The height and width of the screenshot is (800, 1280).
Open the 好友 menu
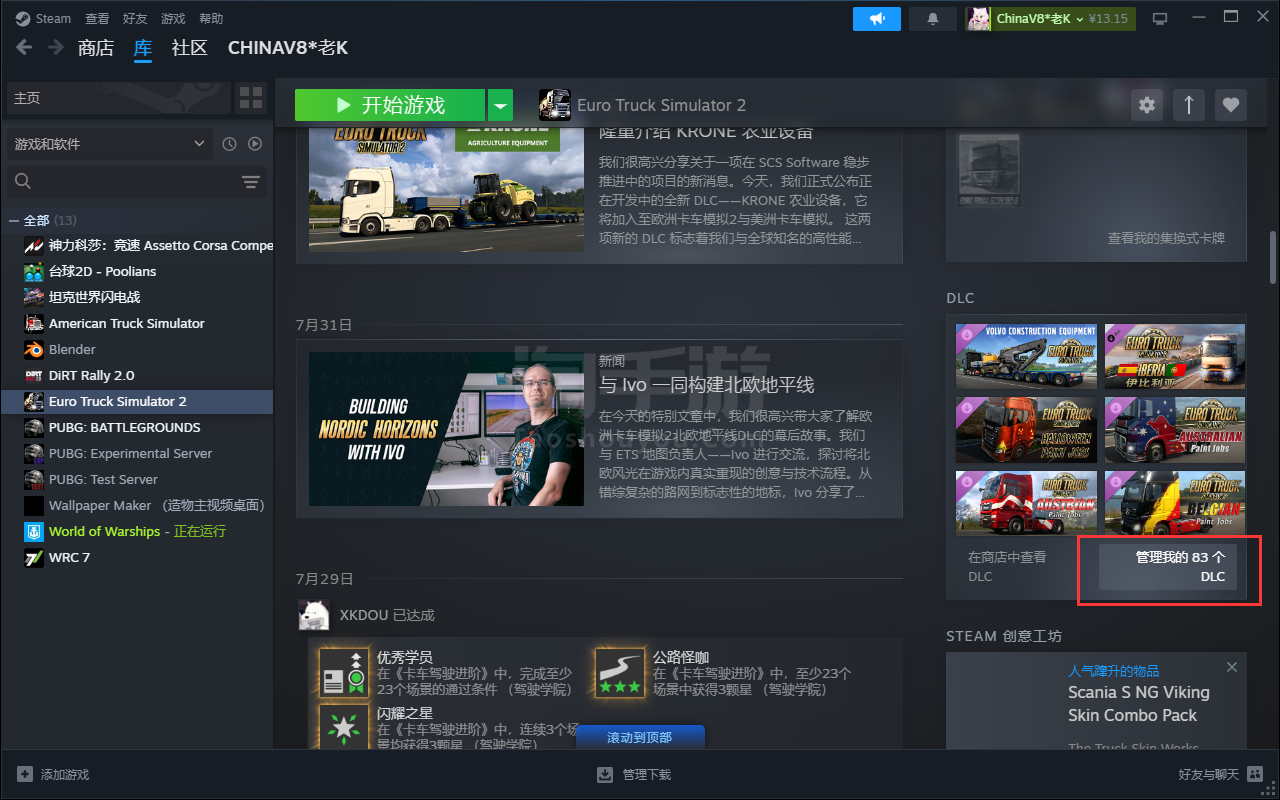135,18
